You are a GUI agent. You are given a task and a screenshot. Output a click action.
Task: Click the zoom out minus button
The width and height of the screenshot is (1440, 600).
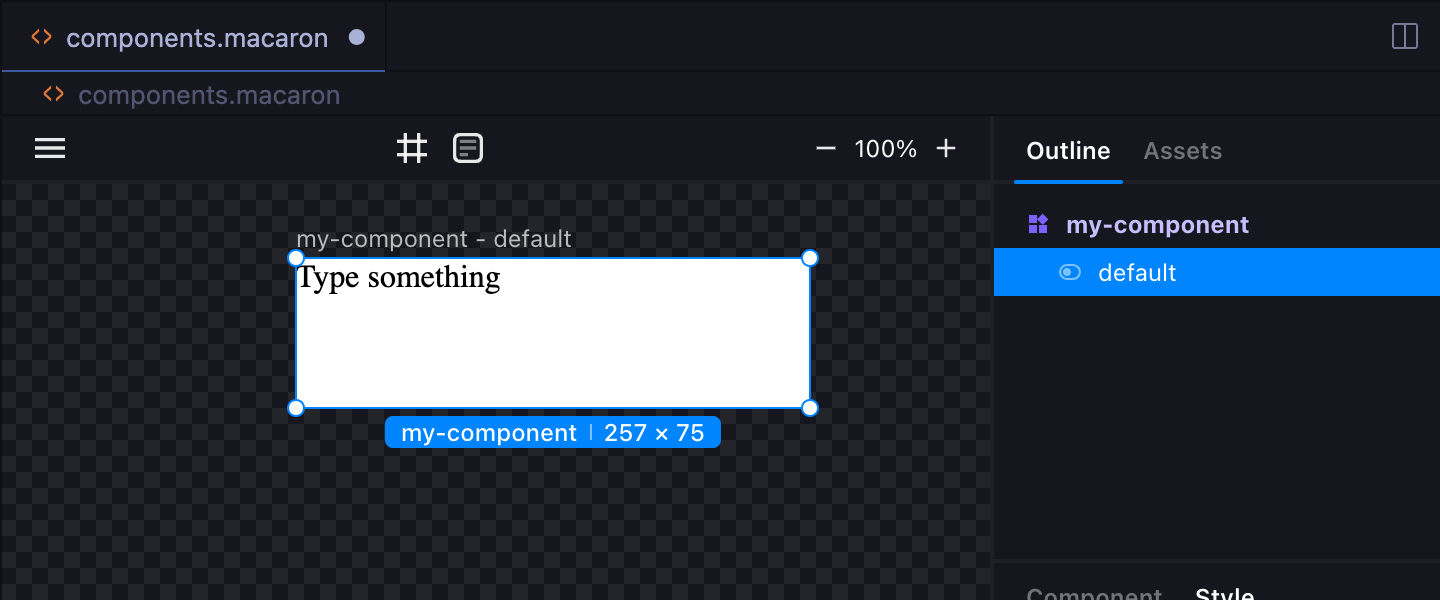tap(825, 149)
